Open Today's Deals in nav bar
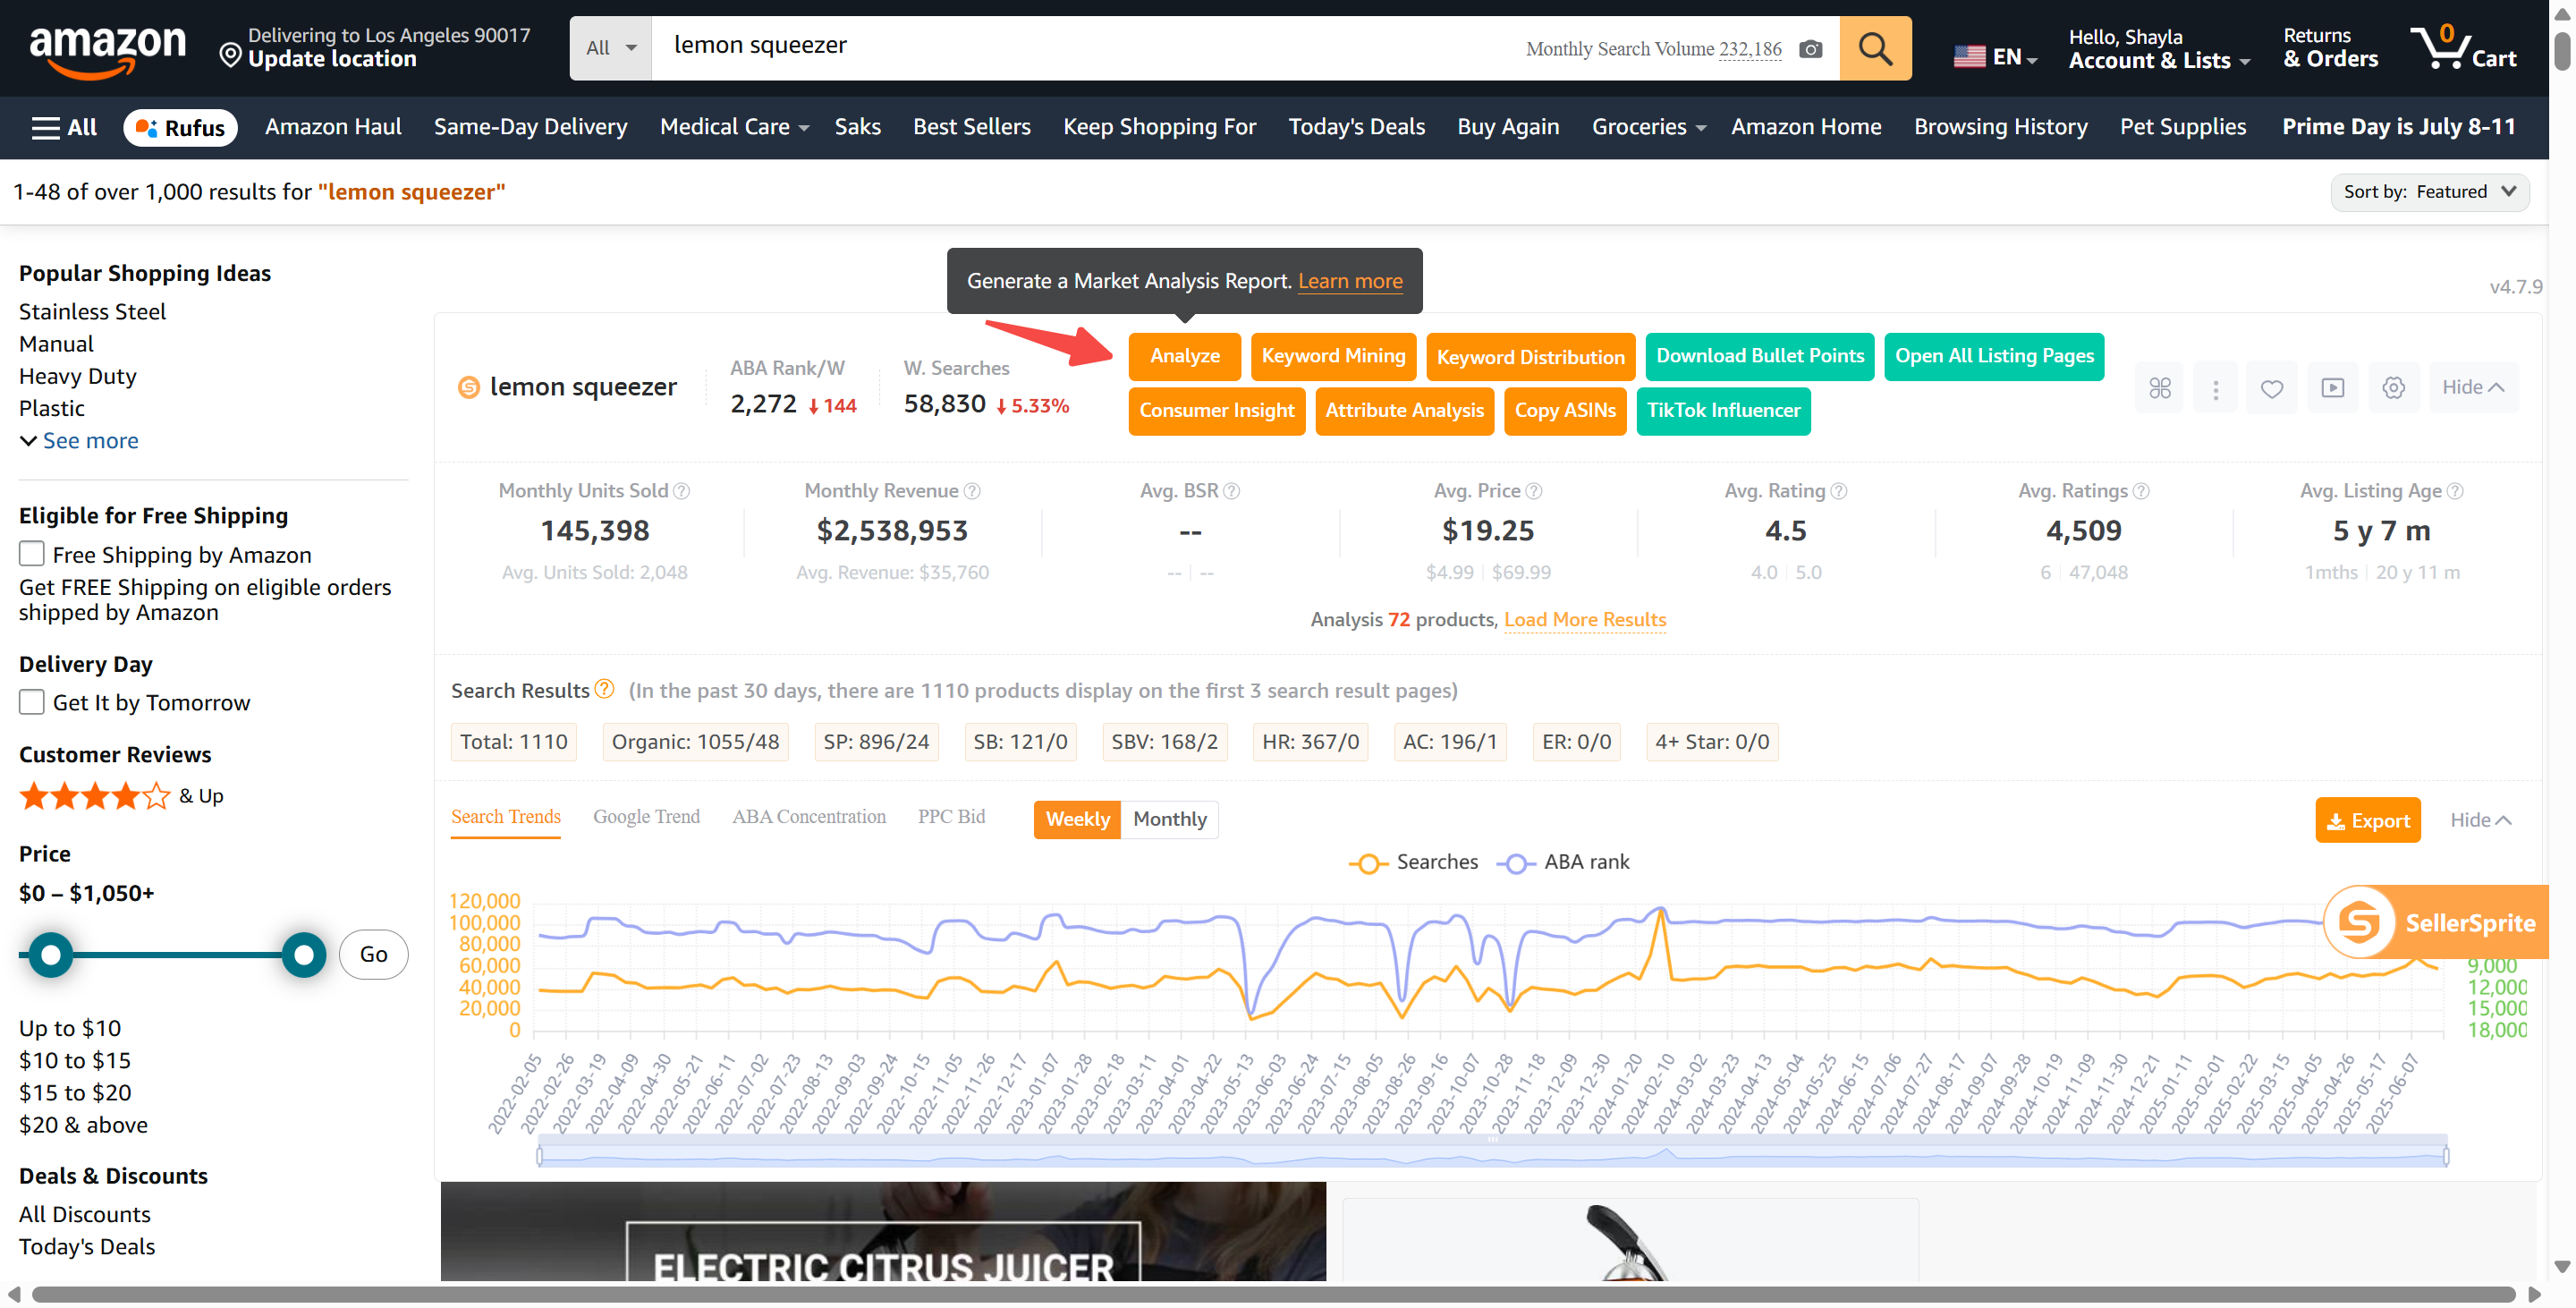 click(1356, 127)
